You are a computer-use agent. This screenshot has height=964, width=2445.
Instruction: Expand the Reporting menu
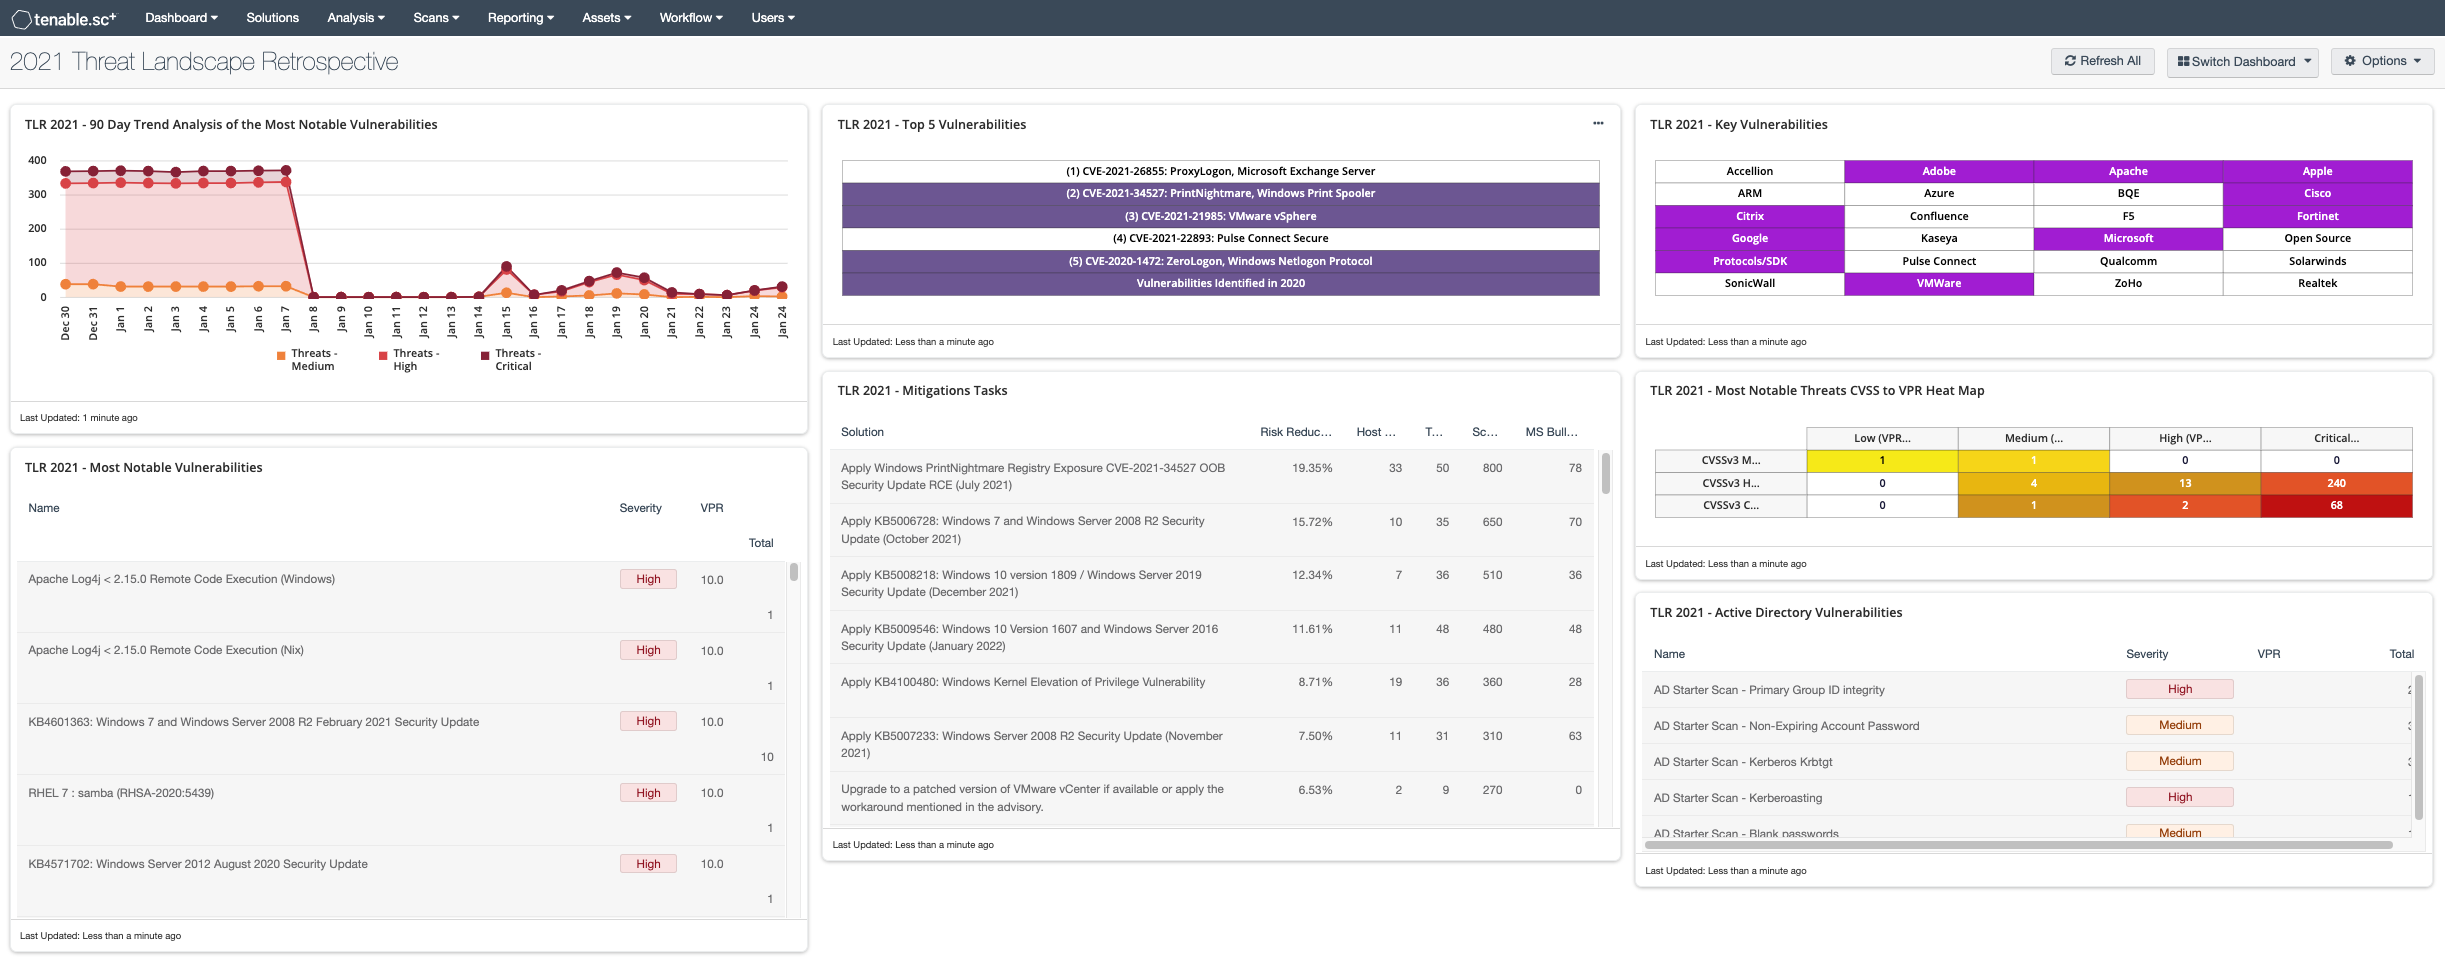pyautogui.click(x=520, y=18)
